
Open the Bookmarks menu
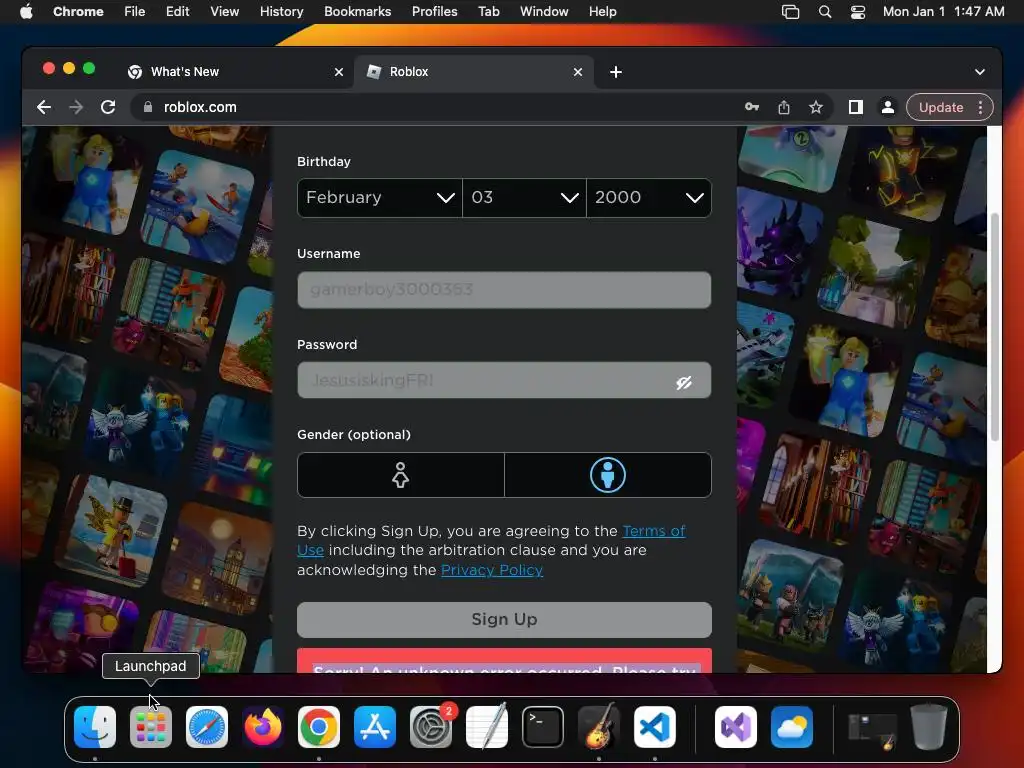coord(357,12)
